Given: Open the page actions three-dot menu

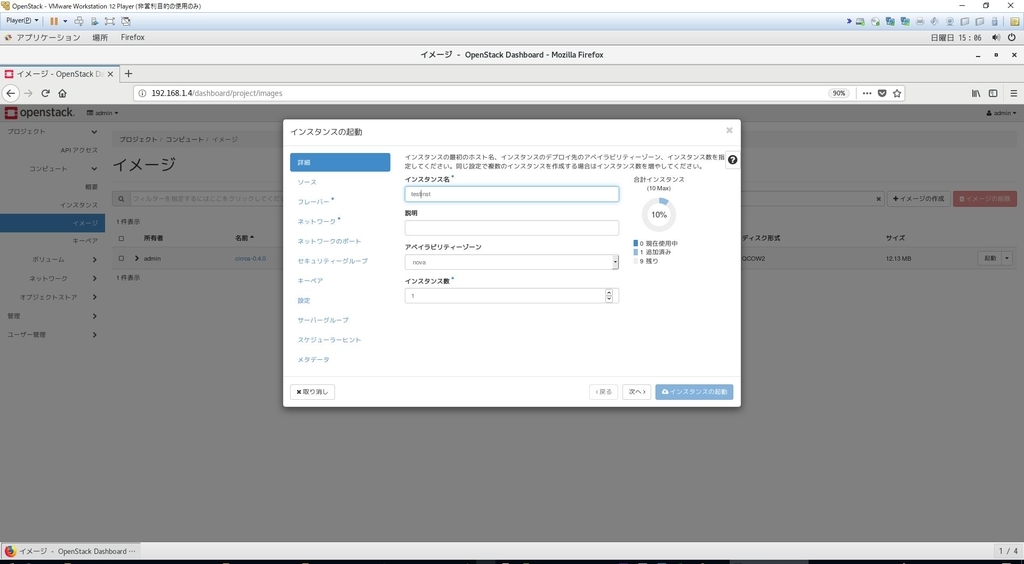Looking at the screenshot, I should pyautogui.click(x=867, y=93).
